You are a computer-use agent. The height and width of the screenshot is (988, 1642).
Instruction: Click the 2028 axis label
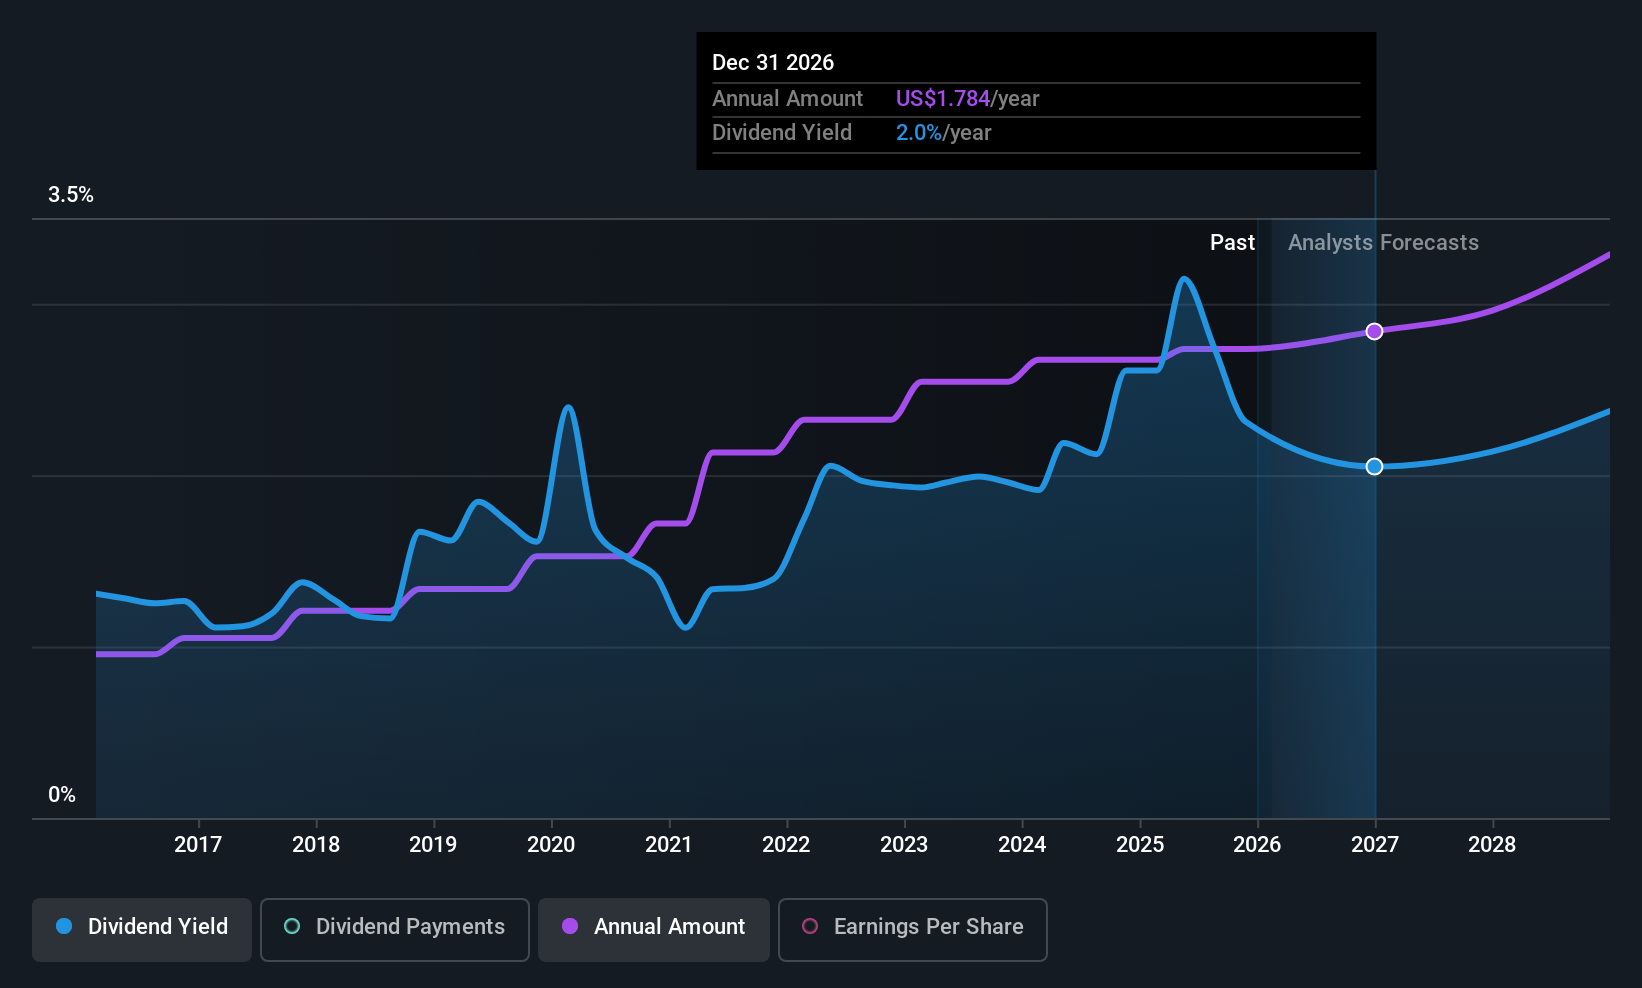click(x=1492, y=845)
